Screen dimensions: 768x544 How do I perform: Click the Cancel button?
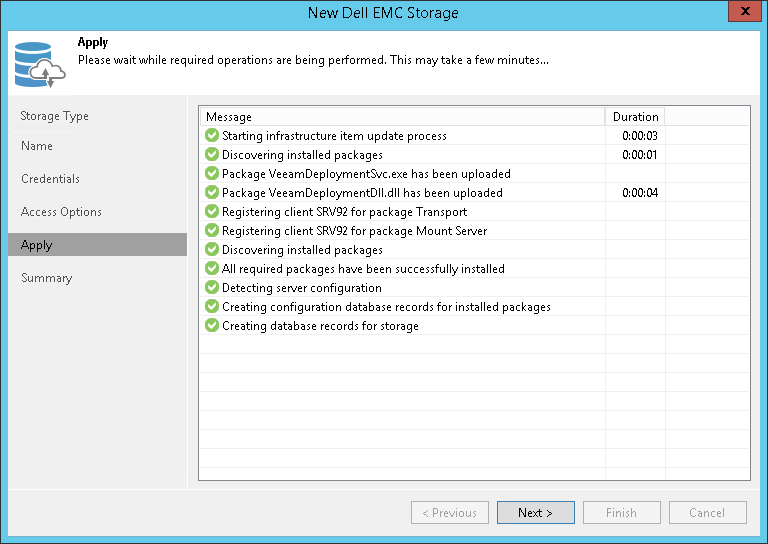707,513
